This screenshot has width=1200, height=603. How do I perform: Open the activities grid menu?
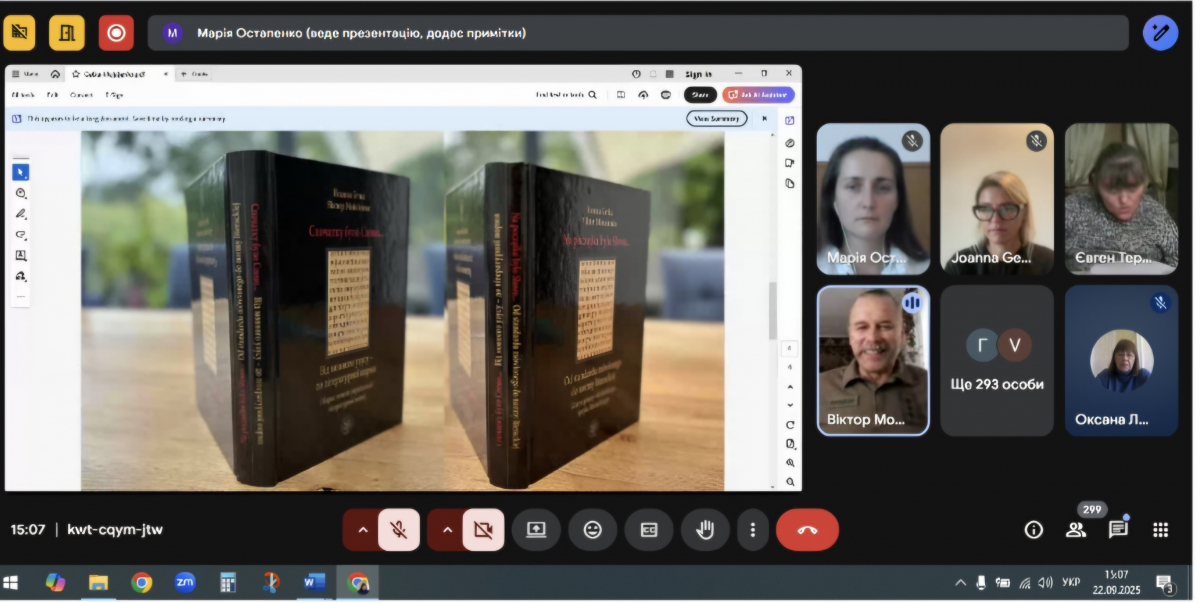pyautogui.click(x=1160, y=530)
